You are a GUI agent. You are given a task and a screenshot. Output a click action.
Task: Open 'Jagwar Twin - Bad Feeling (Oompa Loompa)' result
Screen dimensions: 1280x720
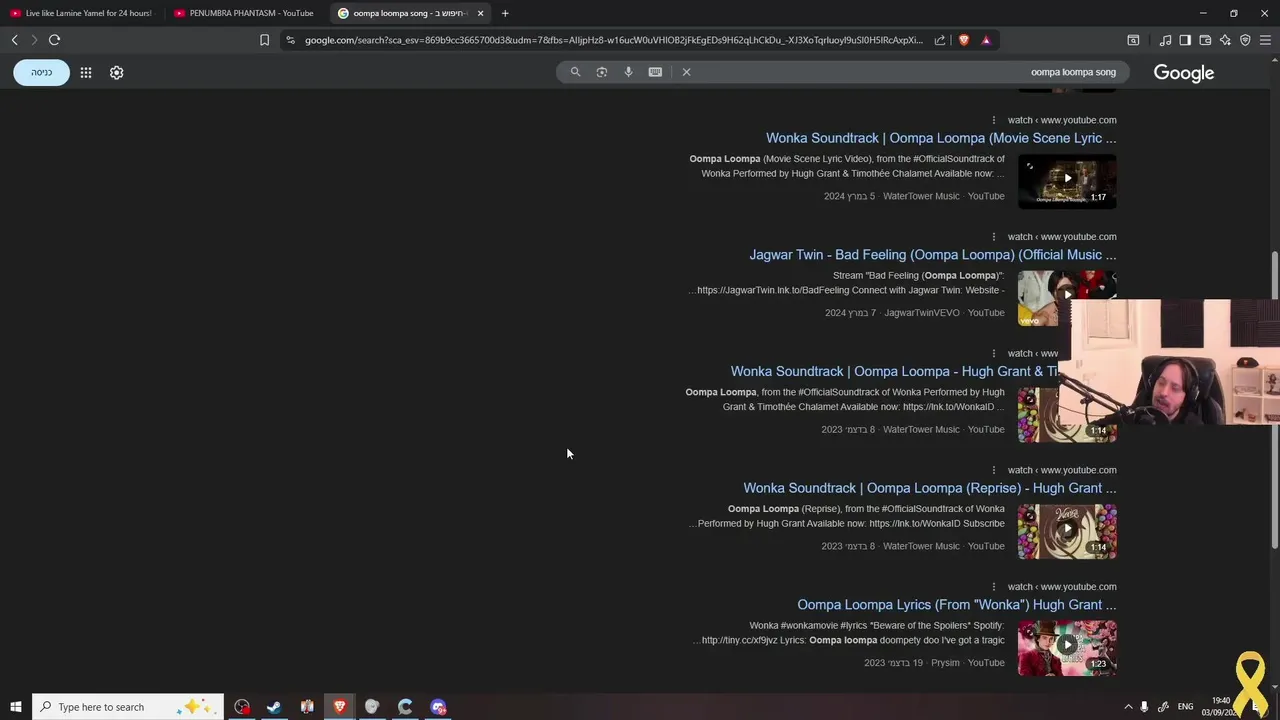(x=933, y=255)
